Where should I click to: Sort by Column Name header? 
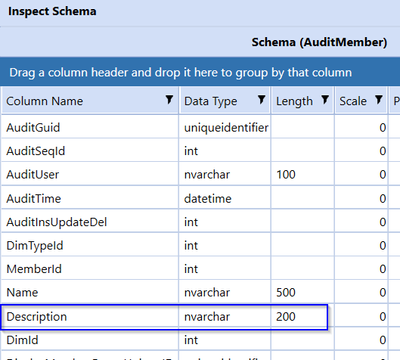44,101
